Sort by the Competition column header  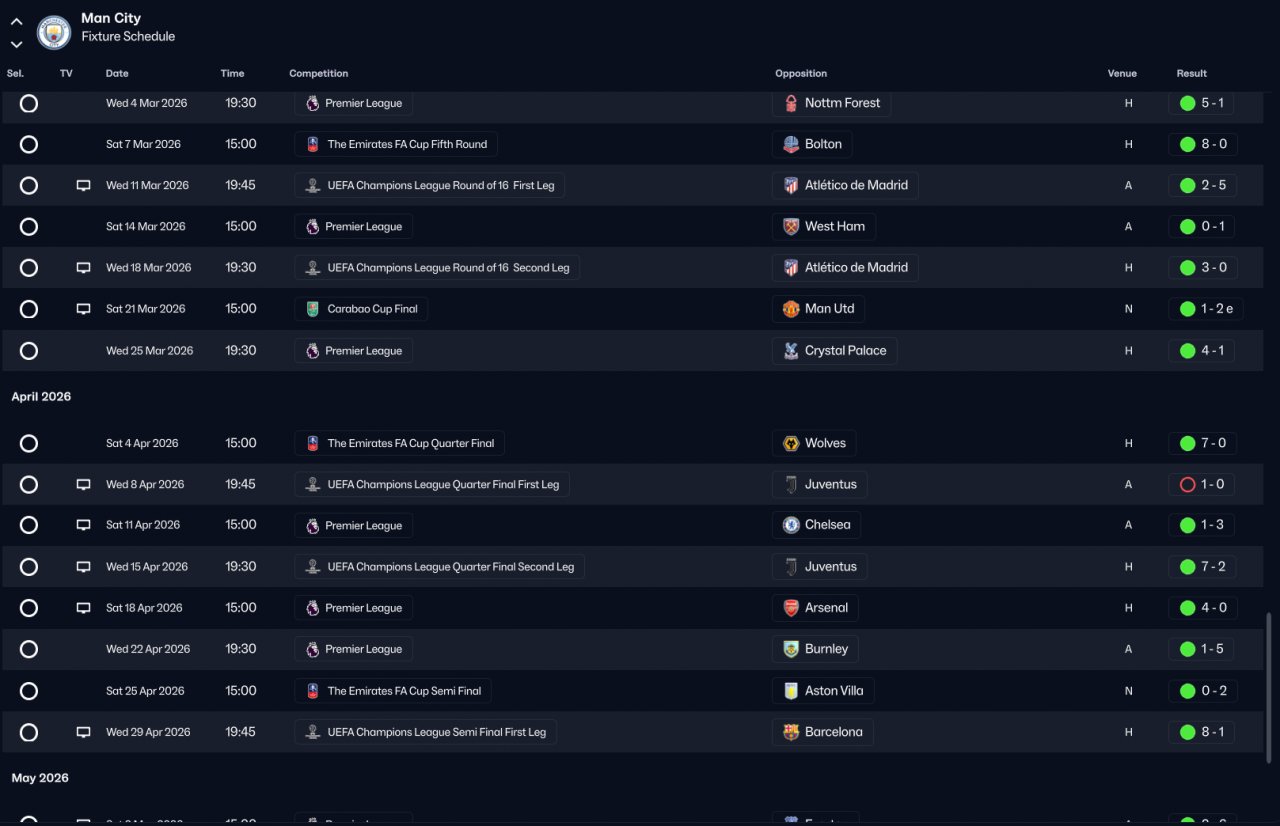319,73
